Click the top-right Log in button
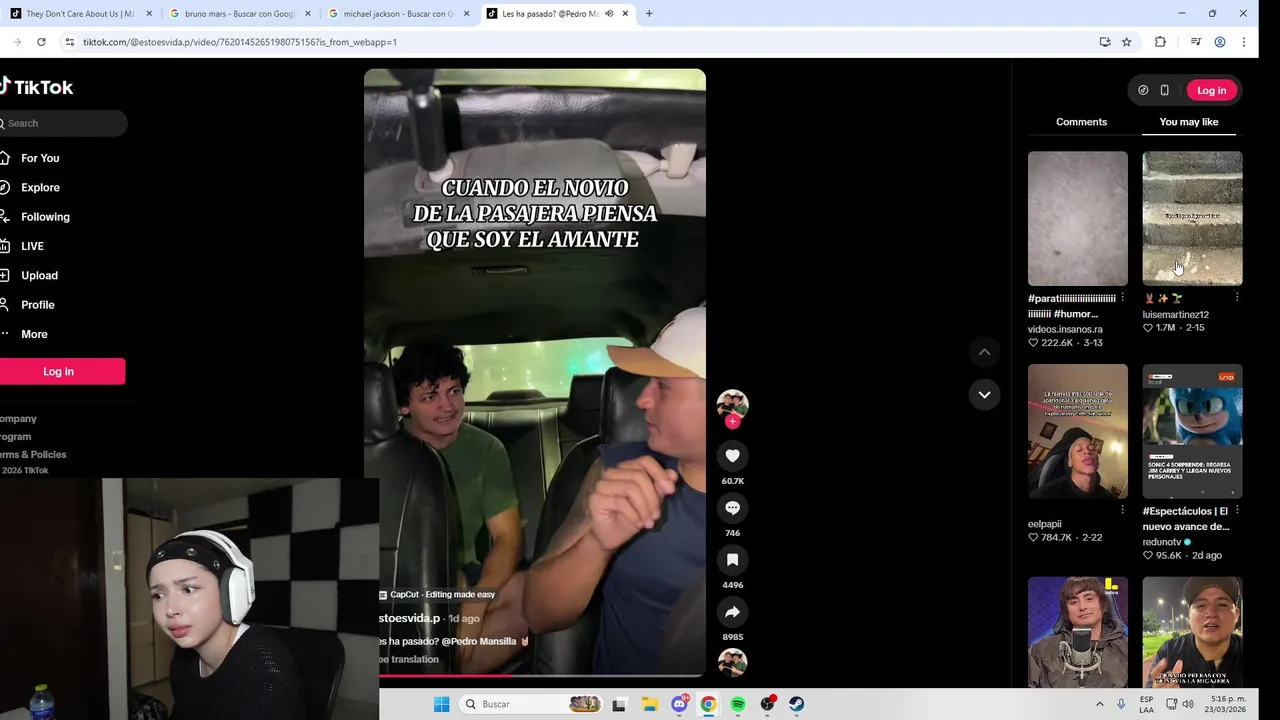 [1211, 90]
